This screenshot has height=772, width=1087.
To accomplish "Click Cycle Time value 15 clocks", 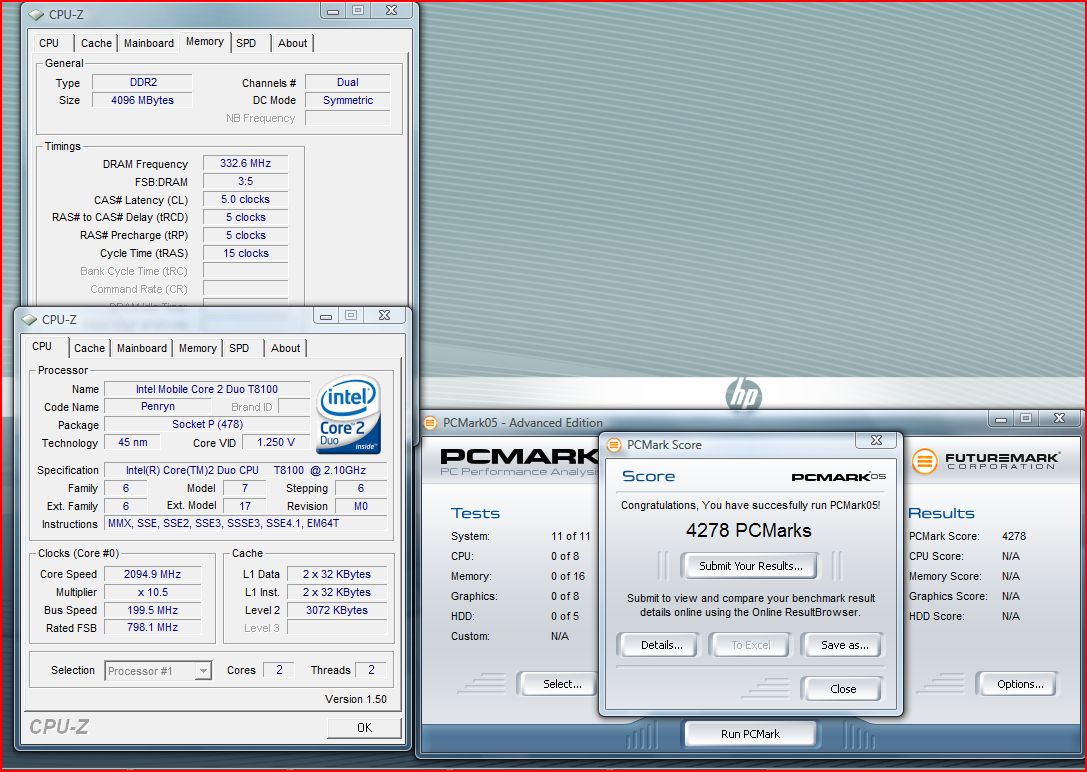I will click(245, 254).
